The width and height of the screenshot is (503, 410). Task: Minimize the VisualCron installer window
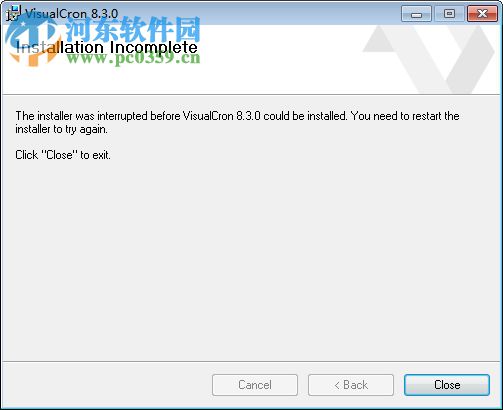click(416, 14)
